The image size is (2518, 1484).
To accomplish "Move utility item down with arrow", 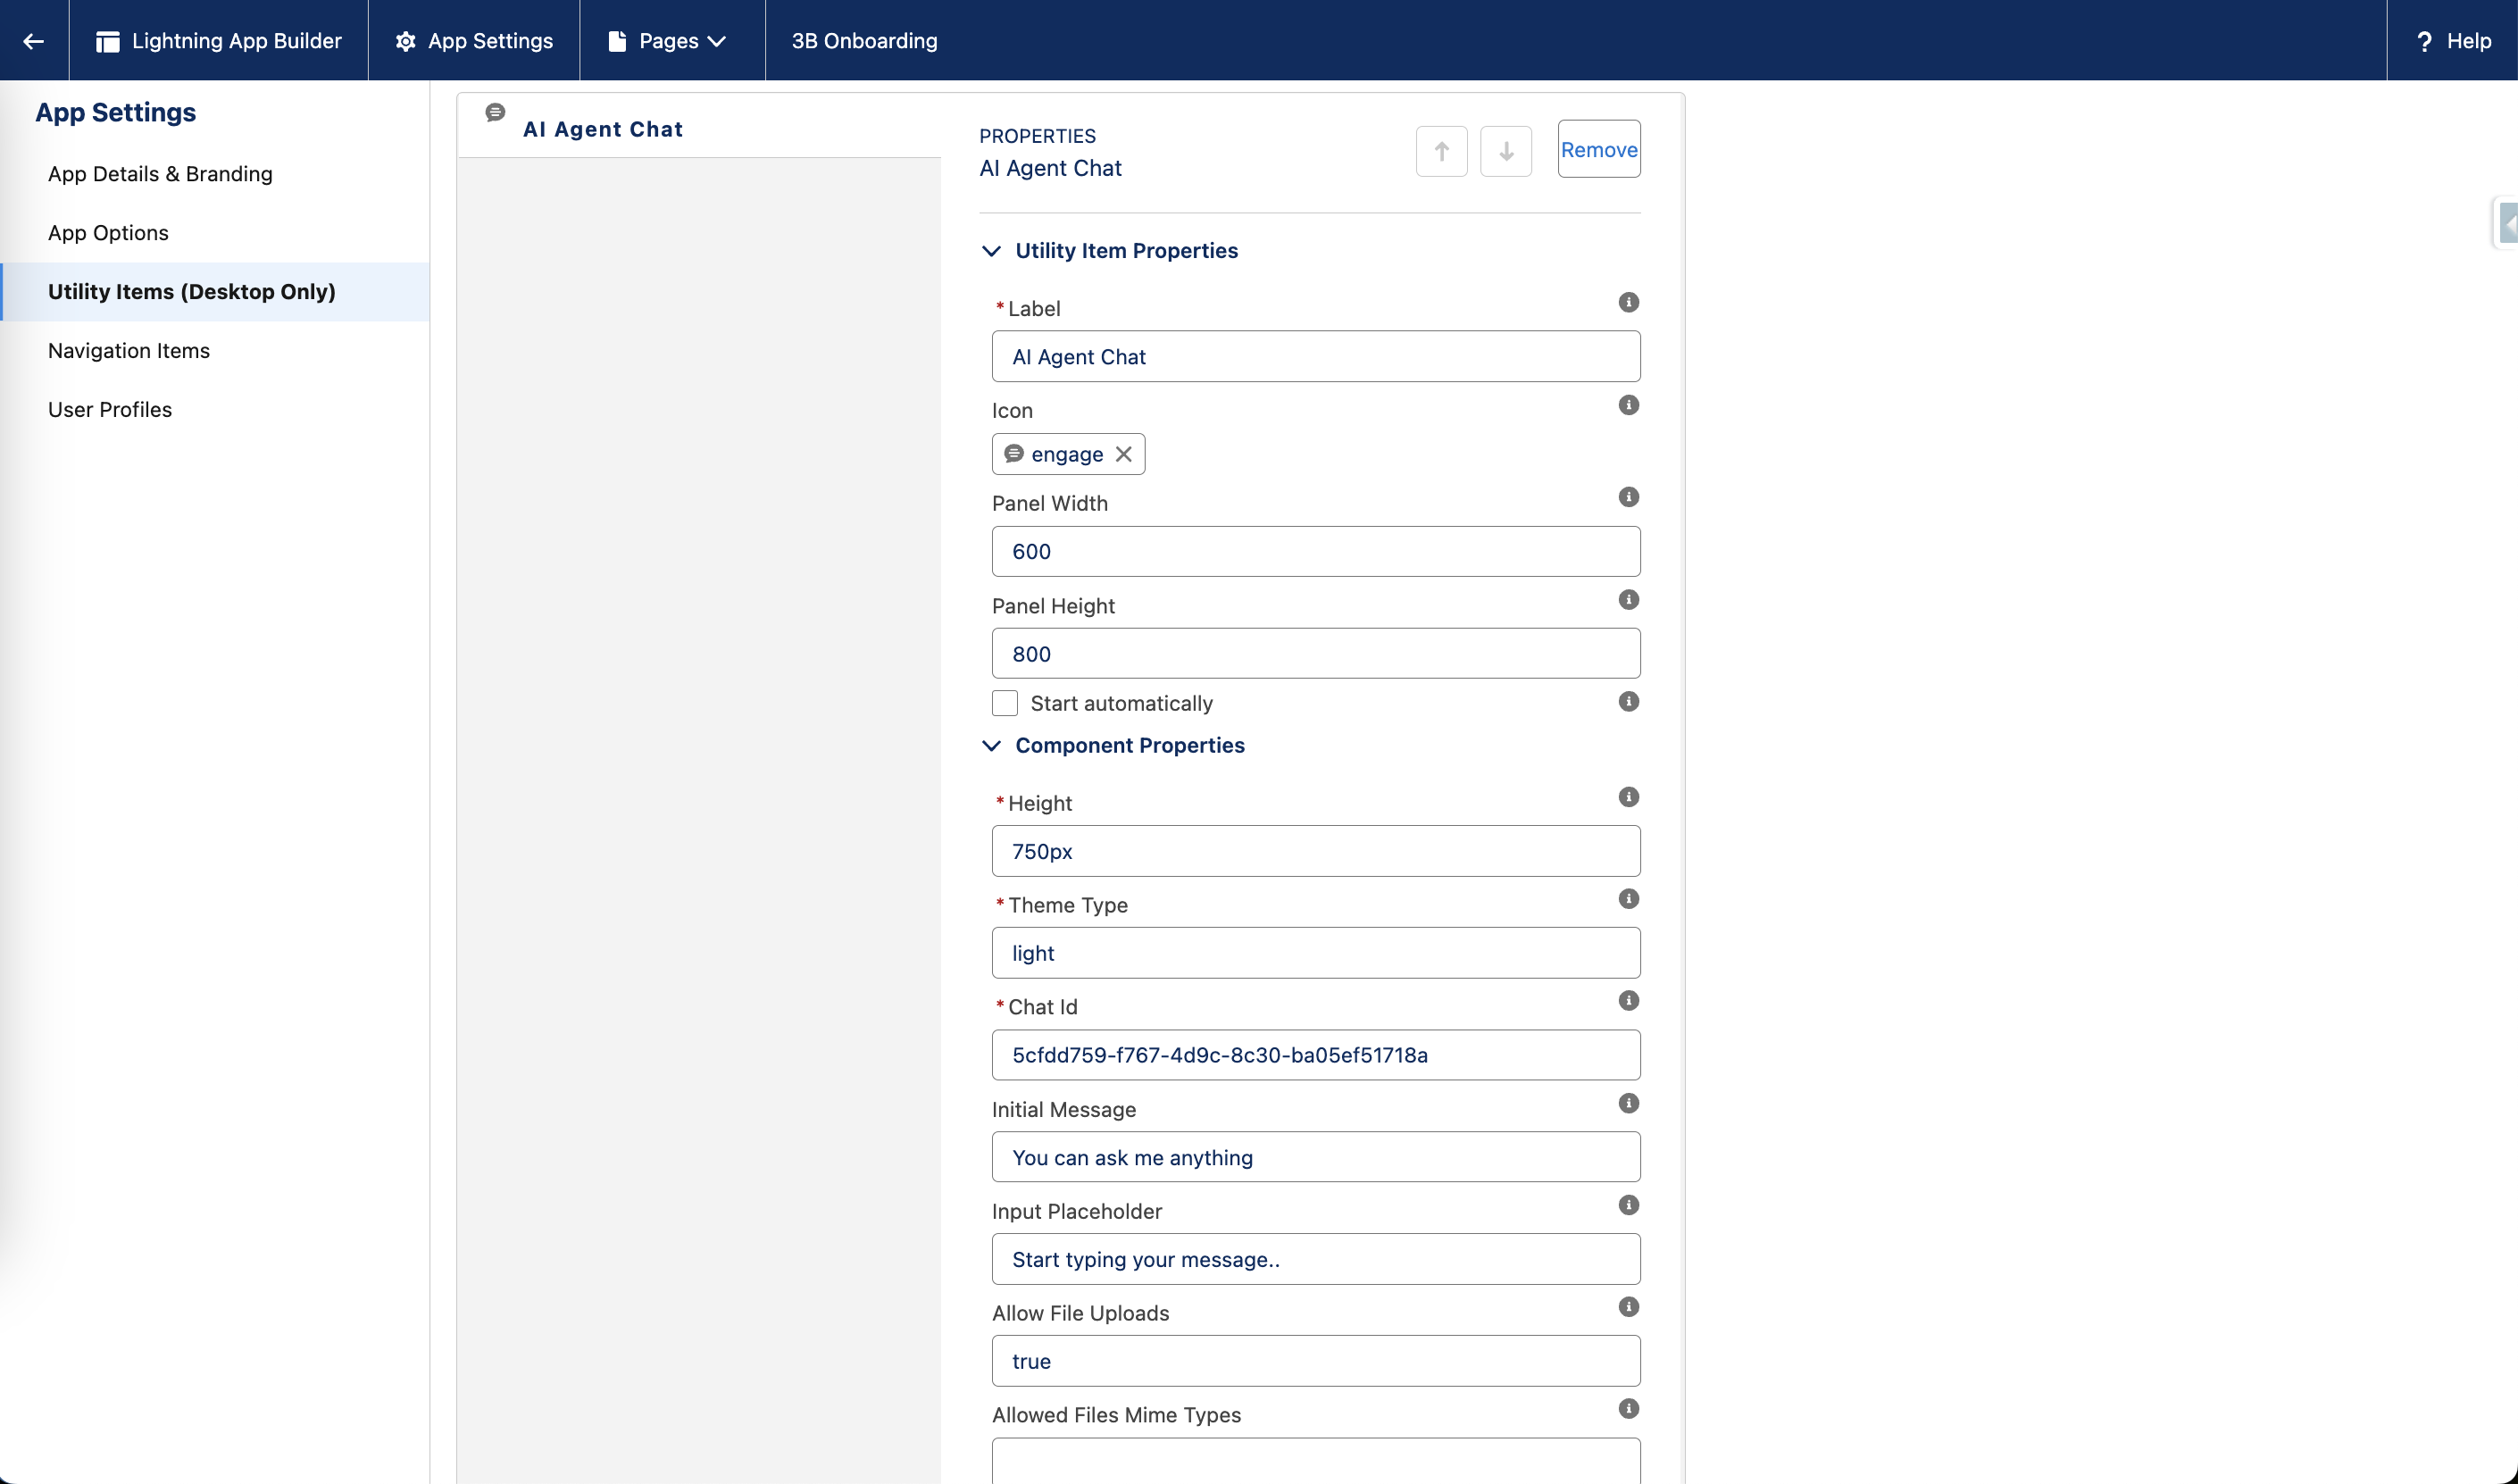I will click(1505, 151).
